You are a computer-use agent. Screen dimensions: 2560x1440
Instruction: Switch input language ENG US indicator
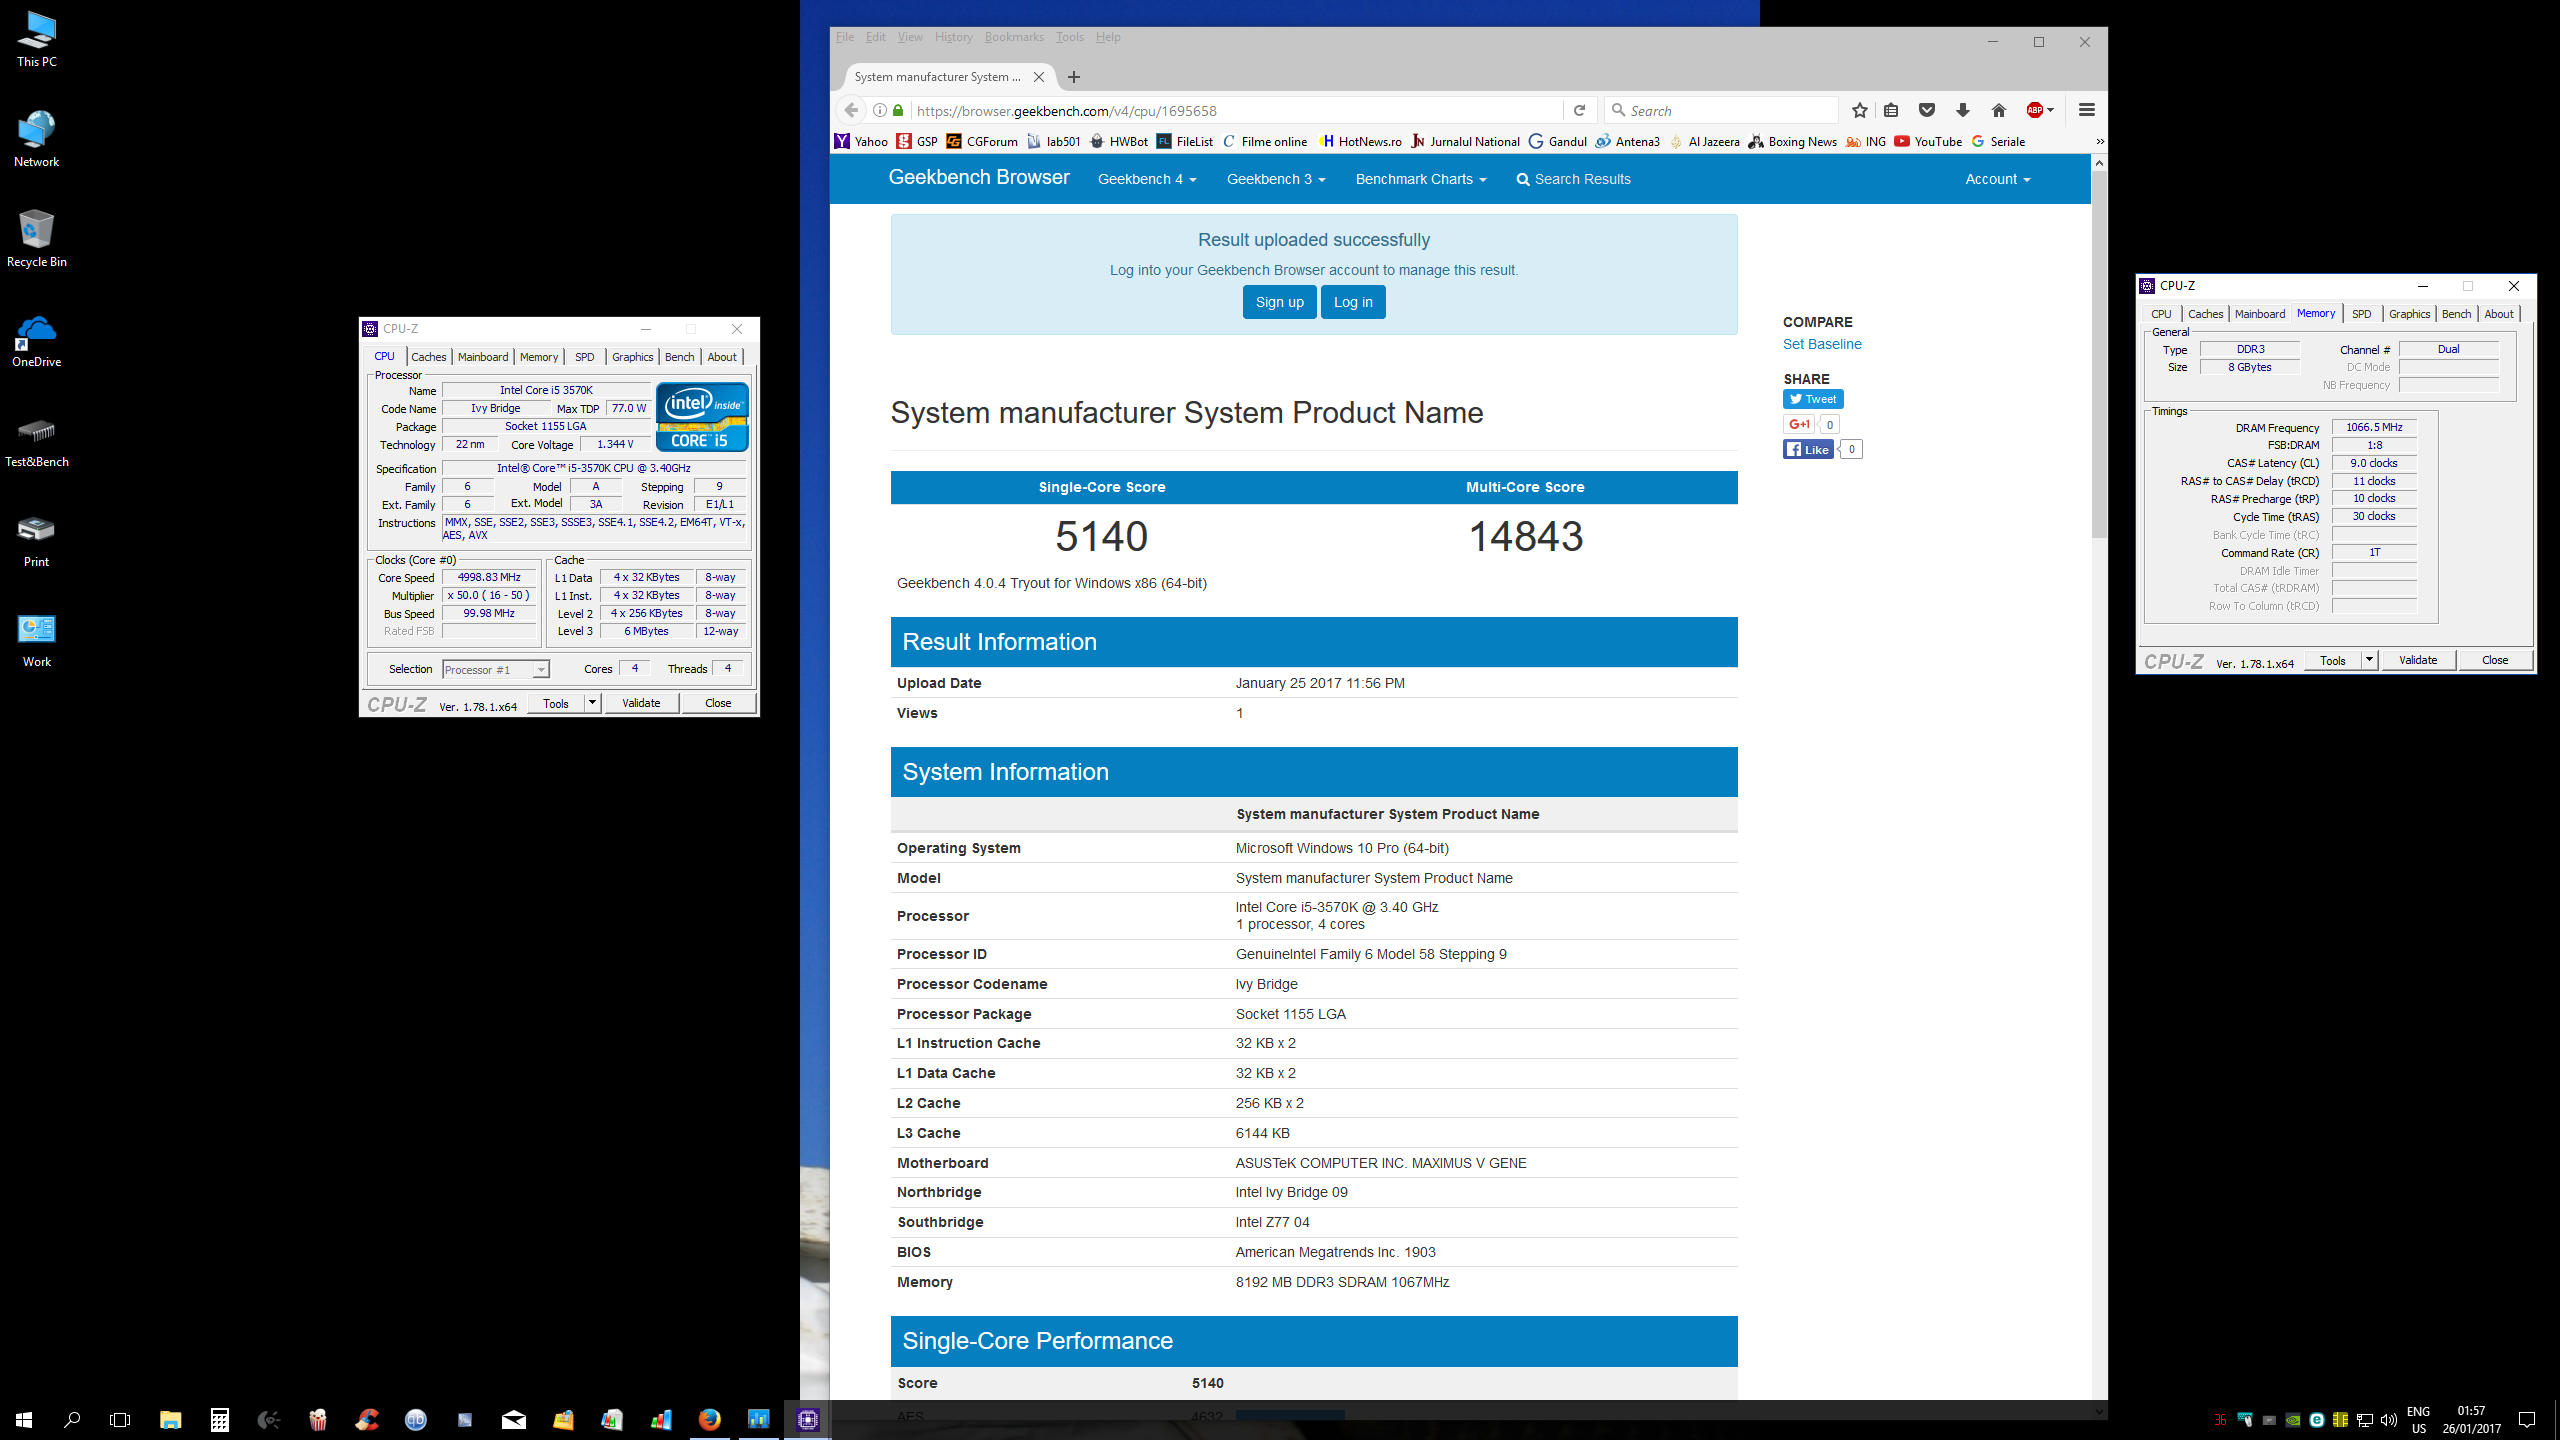point(2418,1419)
